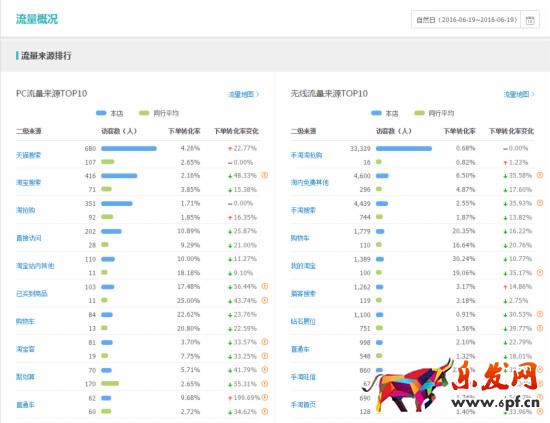Open the 手淘首页 source link
Image resolution: width=550 pixels, height=423 pixels.
pyautogui.click(x=303, y=404)
